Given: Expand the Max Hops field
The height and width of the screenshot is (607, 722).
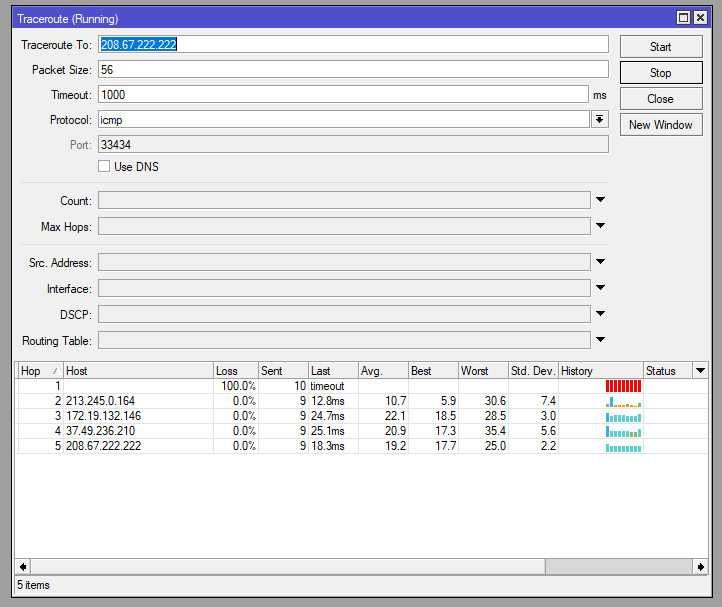Looking at the screenshot, I should pyautogui.click(x=600, y=226).
